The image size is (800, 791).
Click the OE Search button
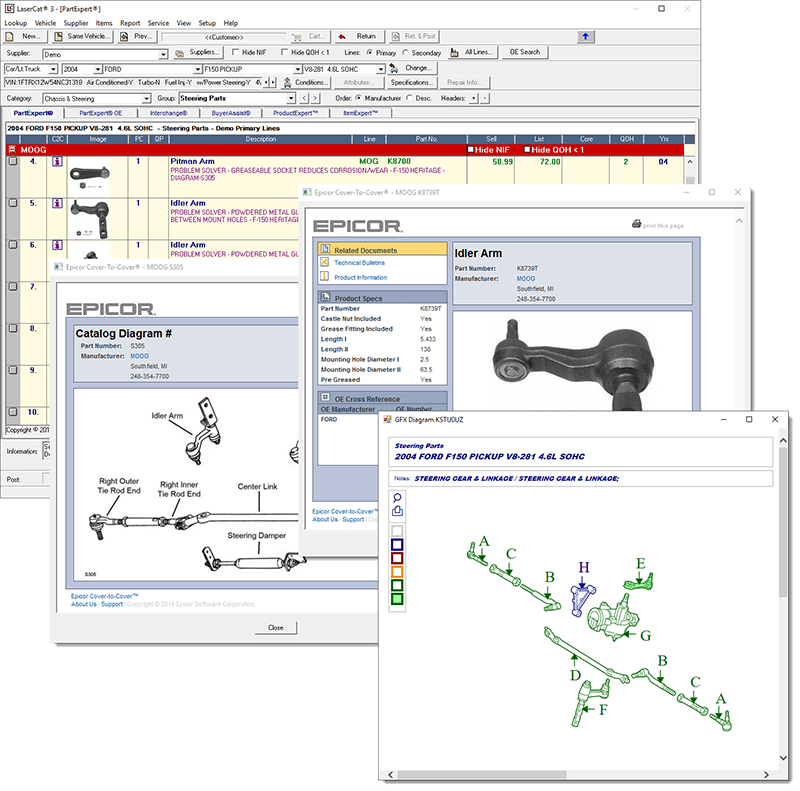[524, 53]
